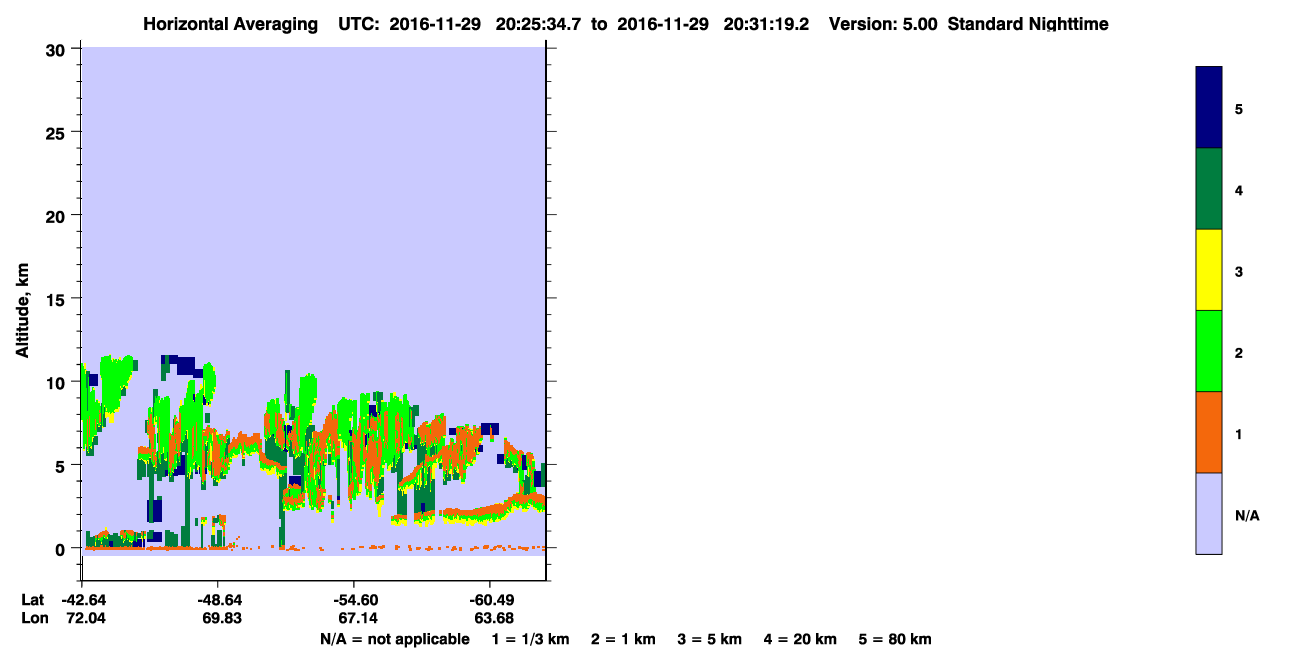Click the altitude tick label '30'
The image size is (1300, 667).
[x=58, y=49]
